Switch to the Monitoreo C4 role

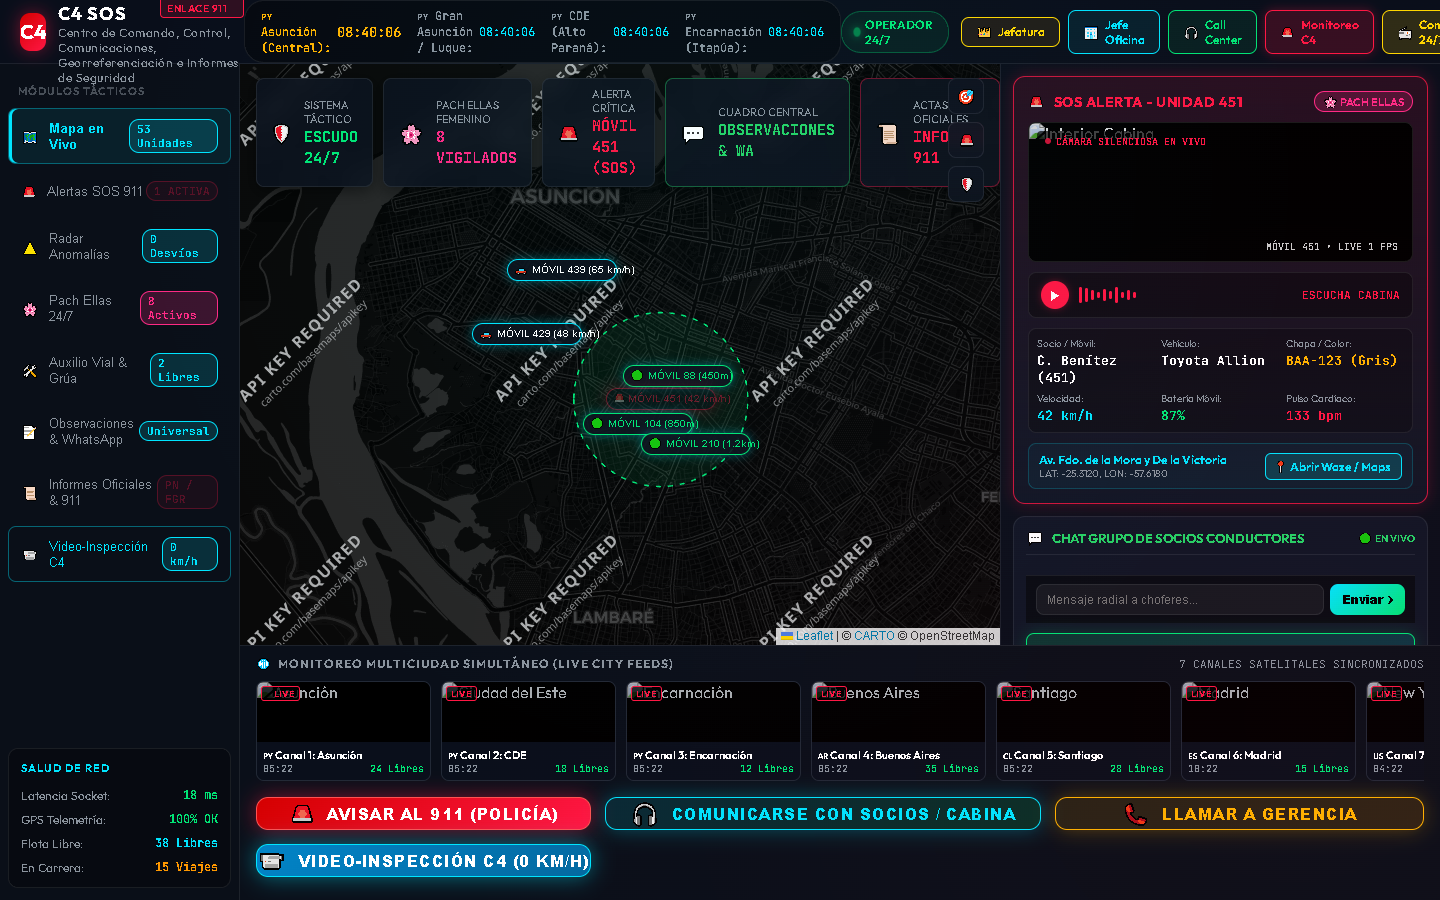coord(1319,32)
